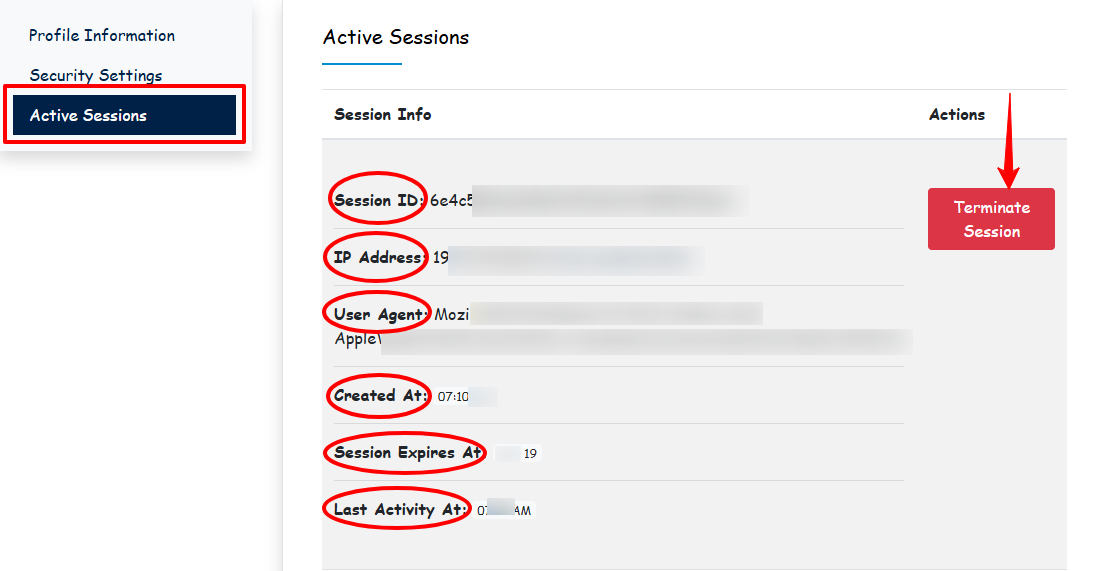Go to Security Settings
1105x571 pixels.
tap(96, 76)
